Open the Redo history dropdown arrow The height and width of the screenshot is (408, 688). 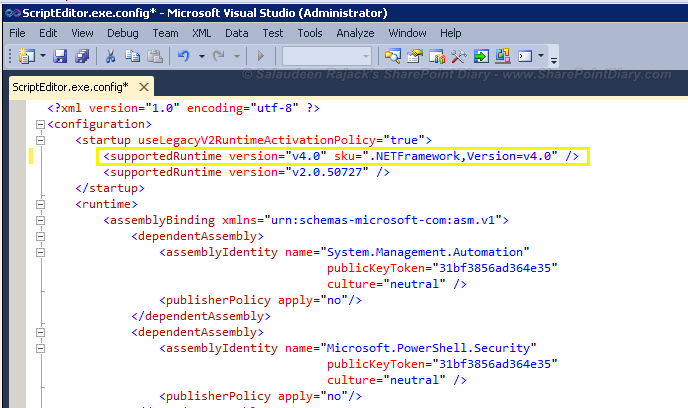(x=236, y=56)
